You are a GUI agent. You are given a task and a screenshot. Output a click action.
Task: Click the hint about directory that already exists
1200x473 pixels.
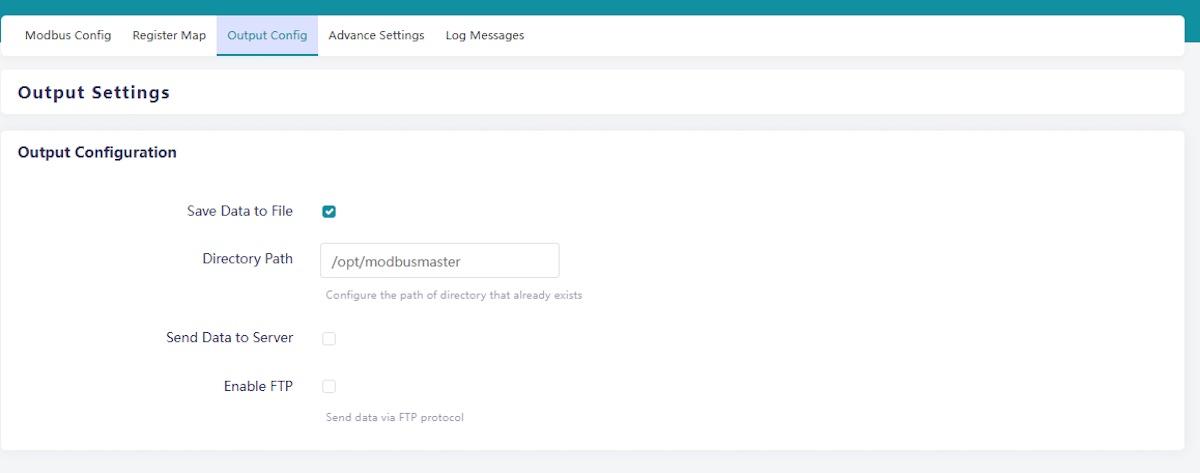tap(454, 296)
